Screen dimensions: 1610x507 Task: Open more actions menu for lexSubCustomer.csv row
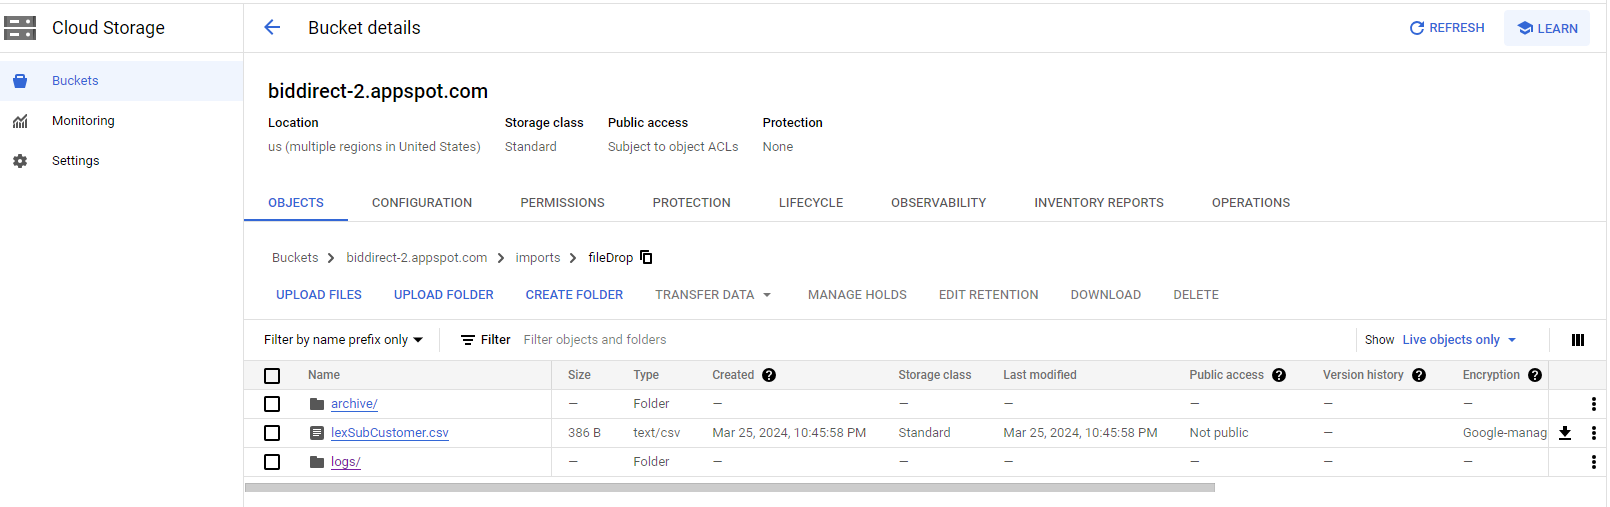(1594, 433)
